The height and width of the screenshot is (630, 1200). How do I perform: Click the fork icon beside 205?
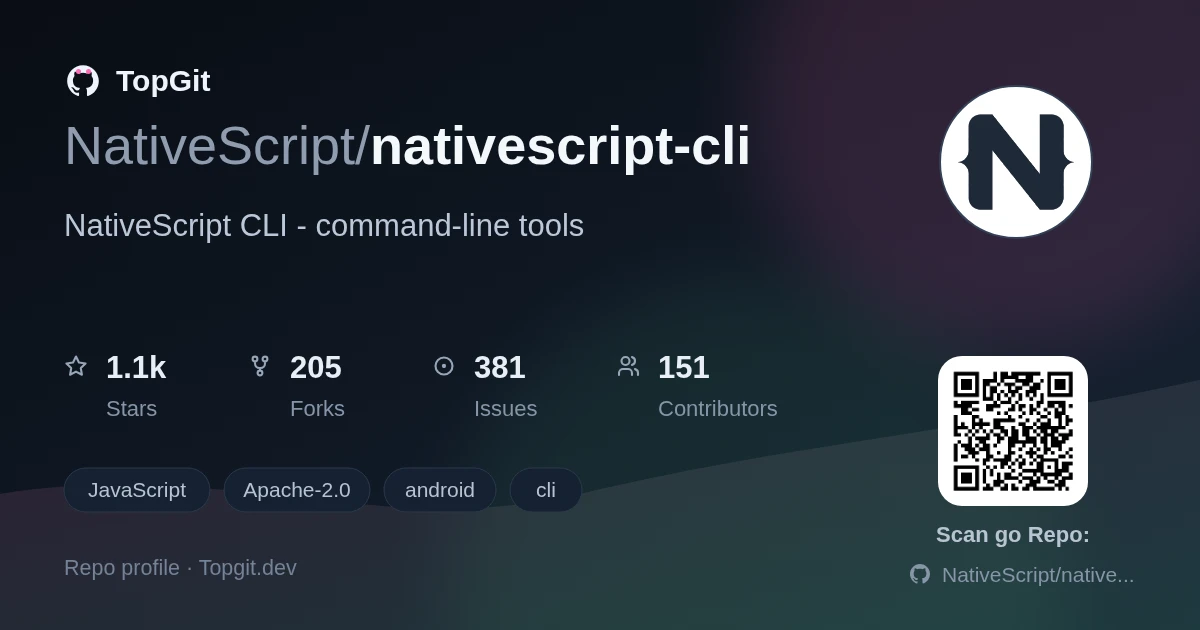coord(260,366)
